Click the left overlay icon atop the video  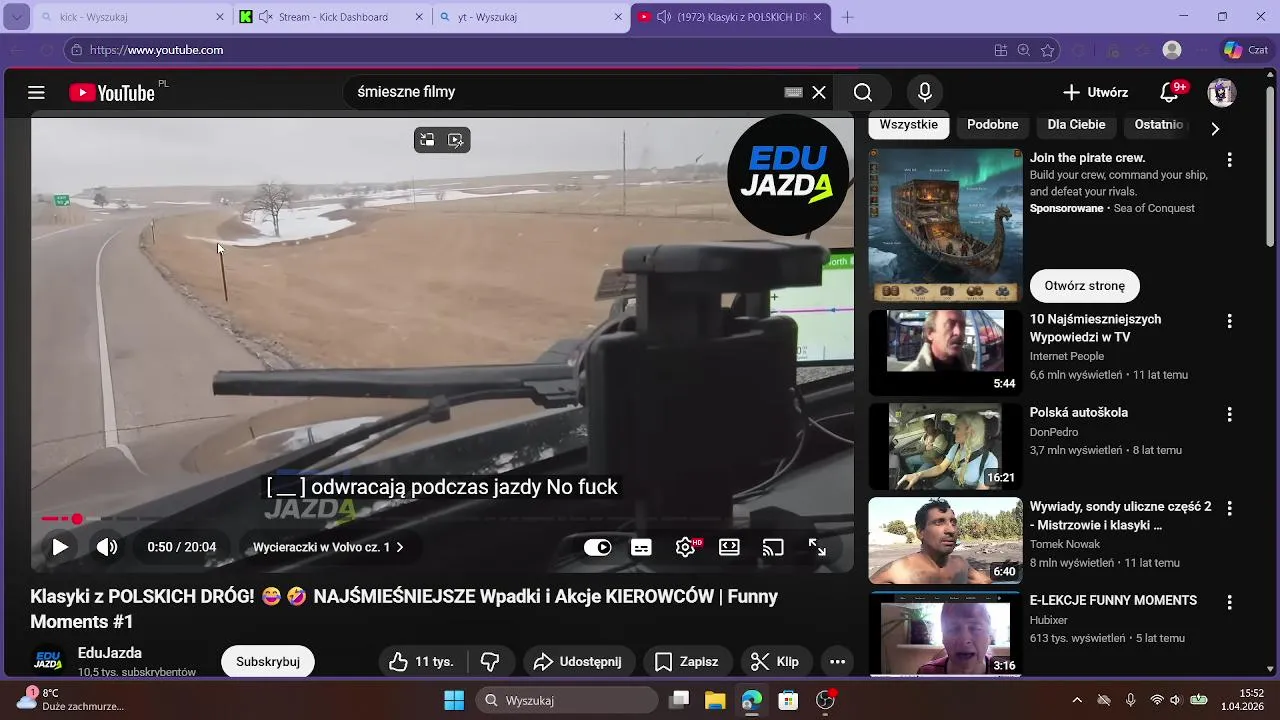click(427, 140)
